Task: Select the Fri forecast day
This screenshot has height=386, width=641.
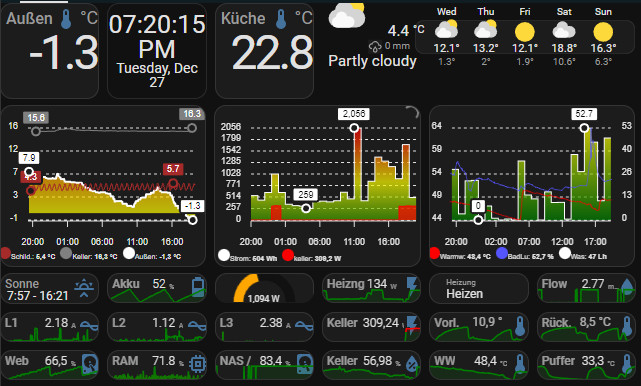Action: tap(525, 36)
